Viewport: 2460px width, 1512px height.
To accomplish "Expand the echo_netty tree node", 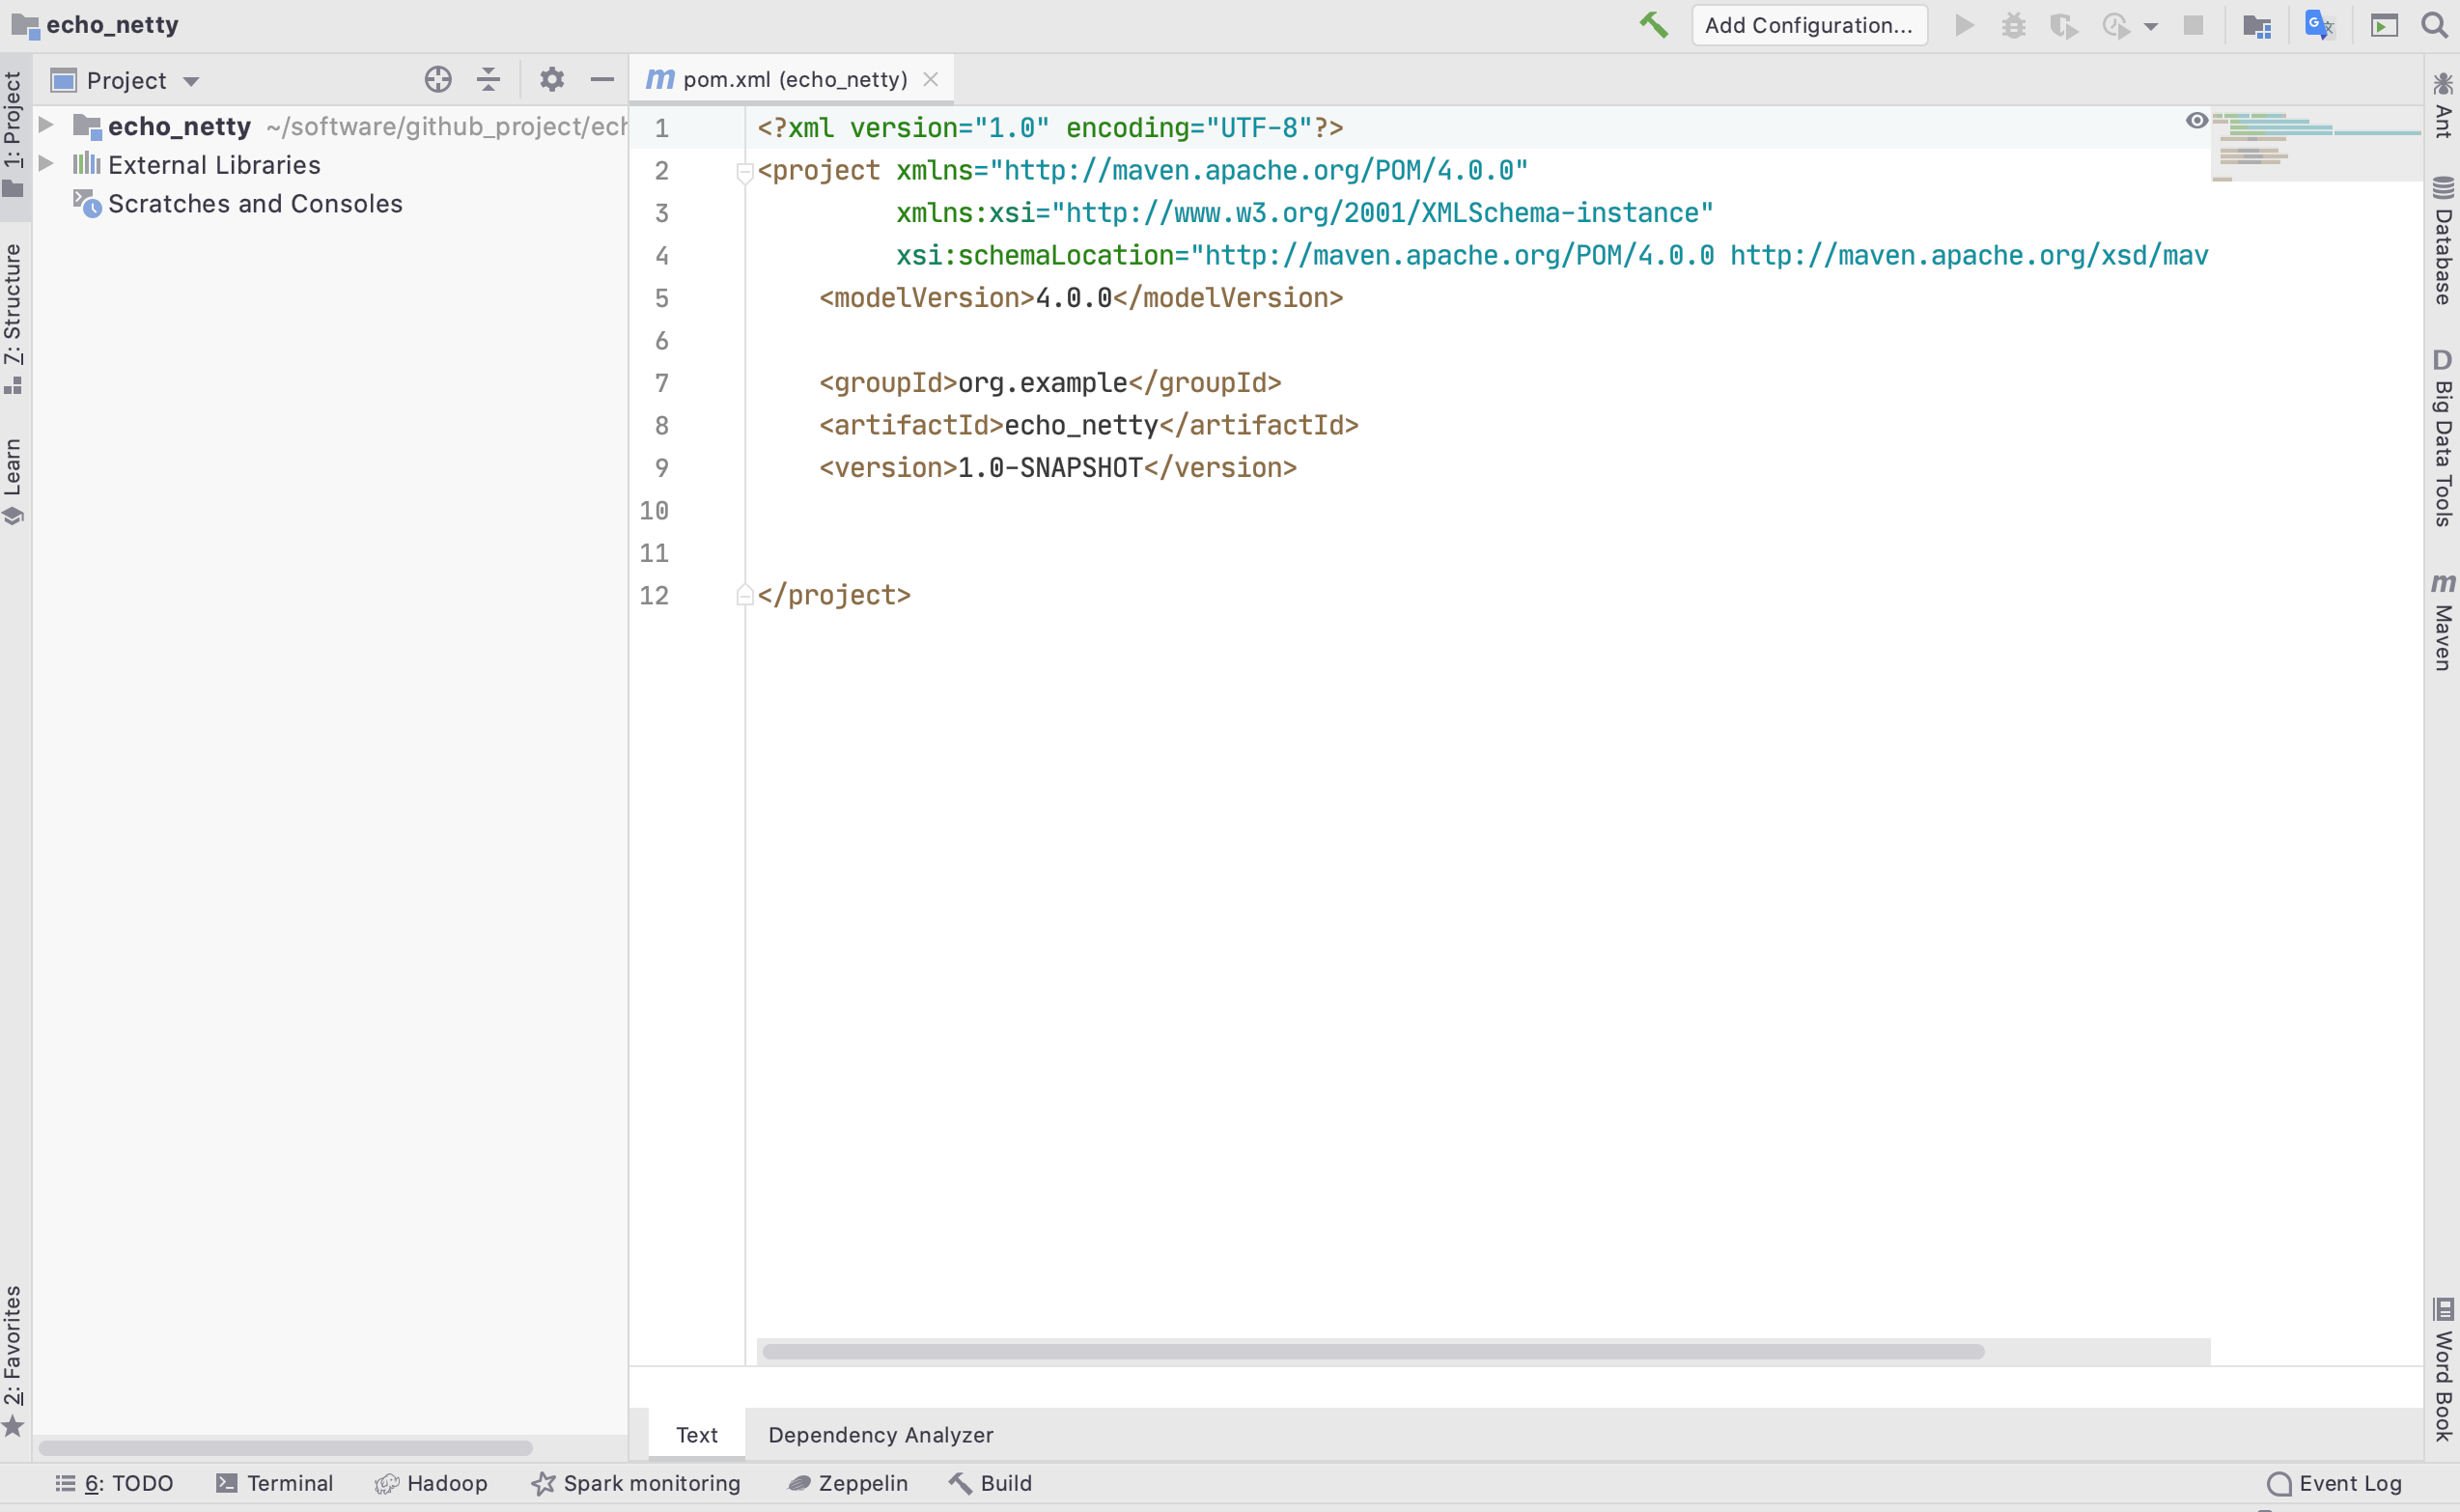I will (46, 125).
